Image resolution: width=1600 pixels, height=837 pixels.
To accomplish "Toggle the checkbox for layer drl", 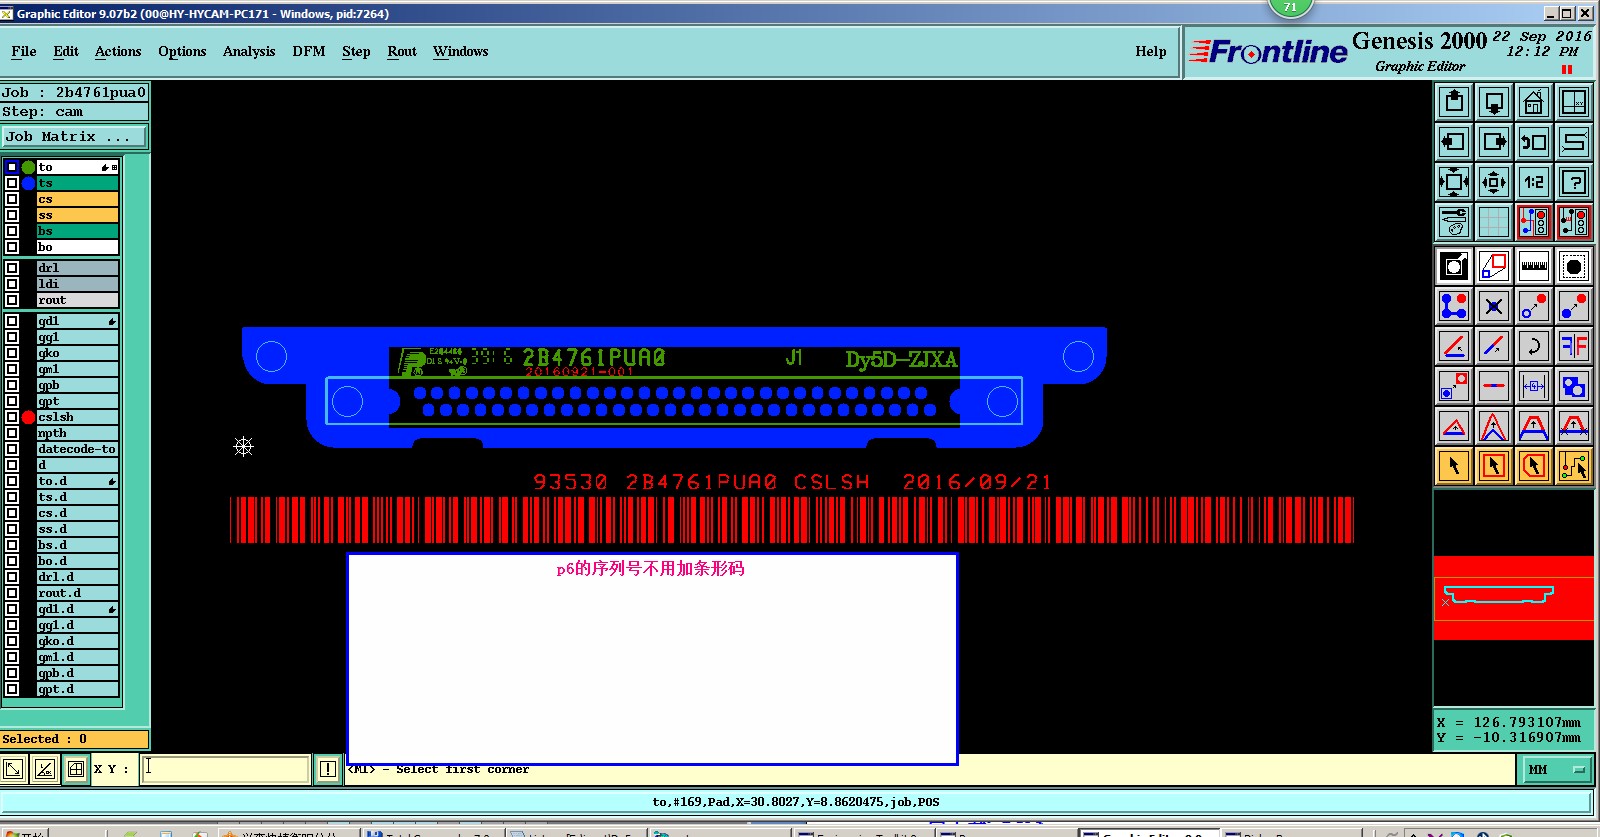I will (x=12, y=268).
